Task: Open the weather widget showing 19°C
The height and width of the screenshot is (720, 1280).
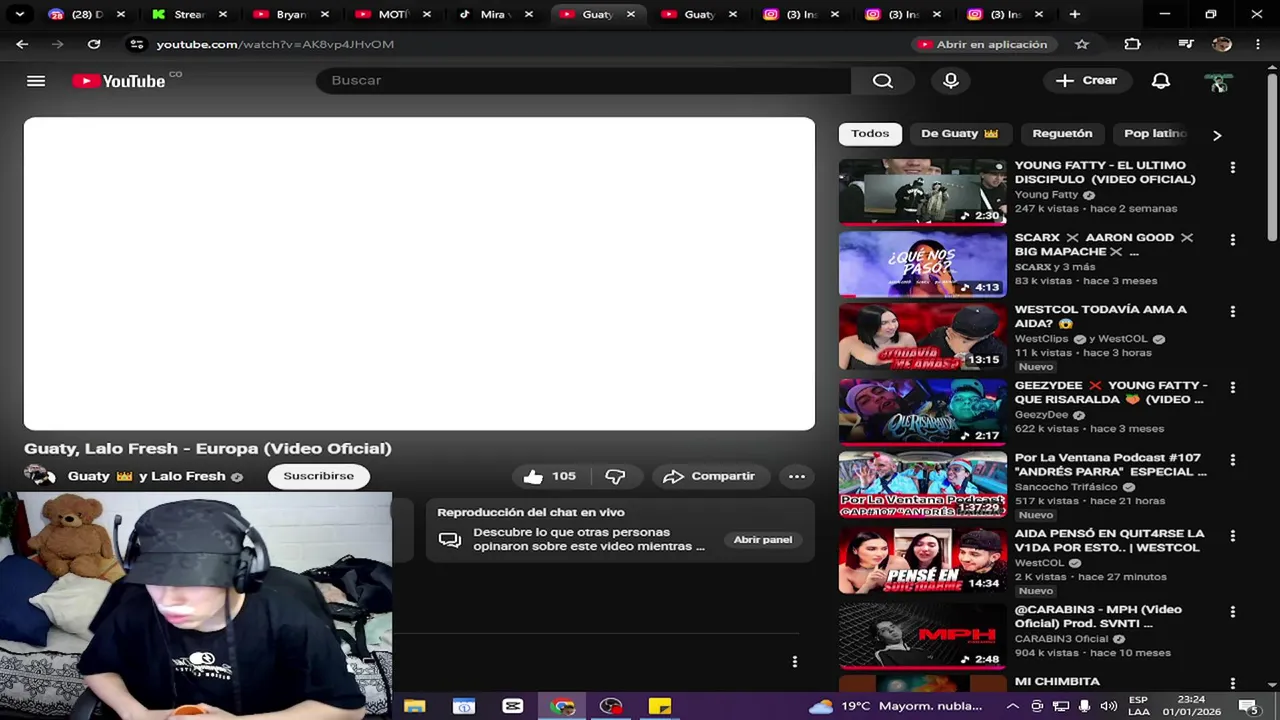Action: point(896,706)
